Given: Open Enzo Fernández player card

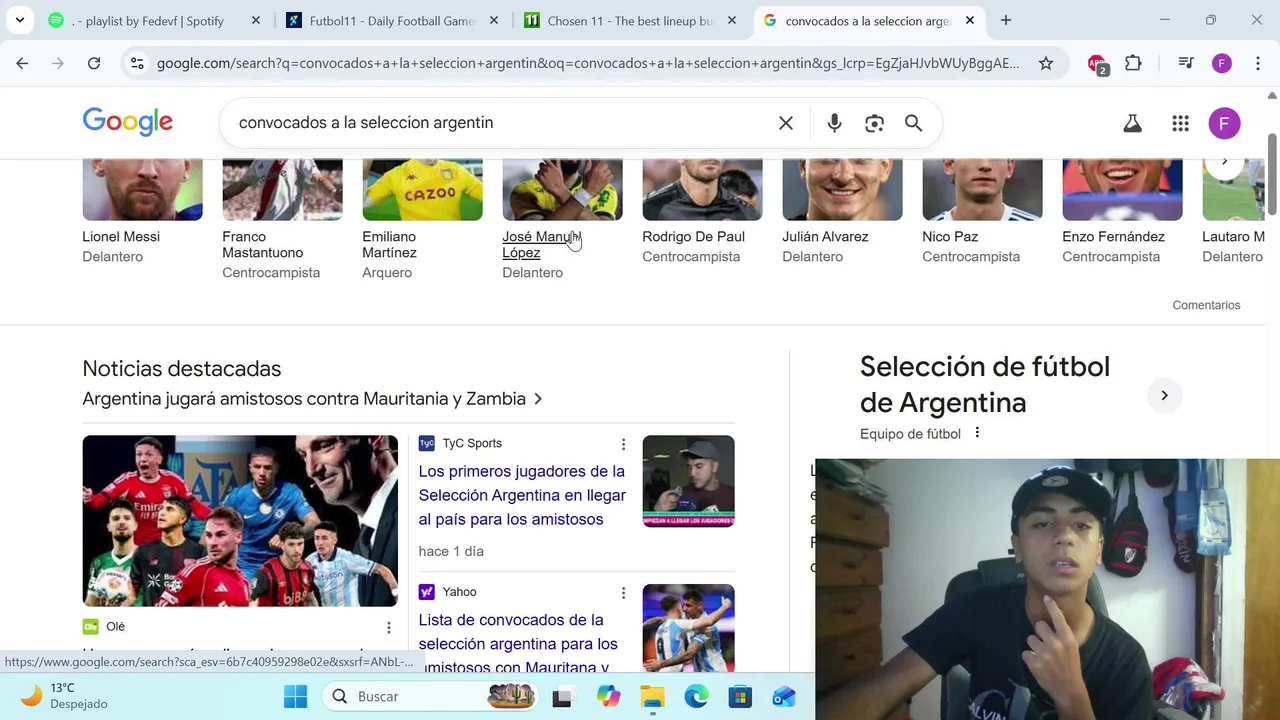Looking at the screenshot, I should [x=1122, y=212].
